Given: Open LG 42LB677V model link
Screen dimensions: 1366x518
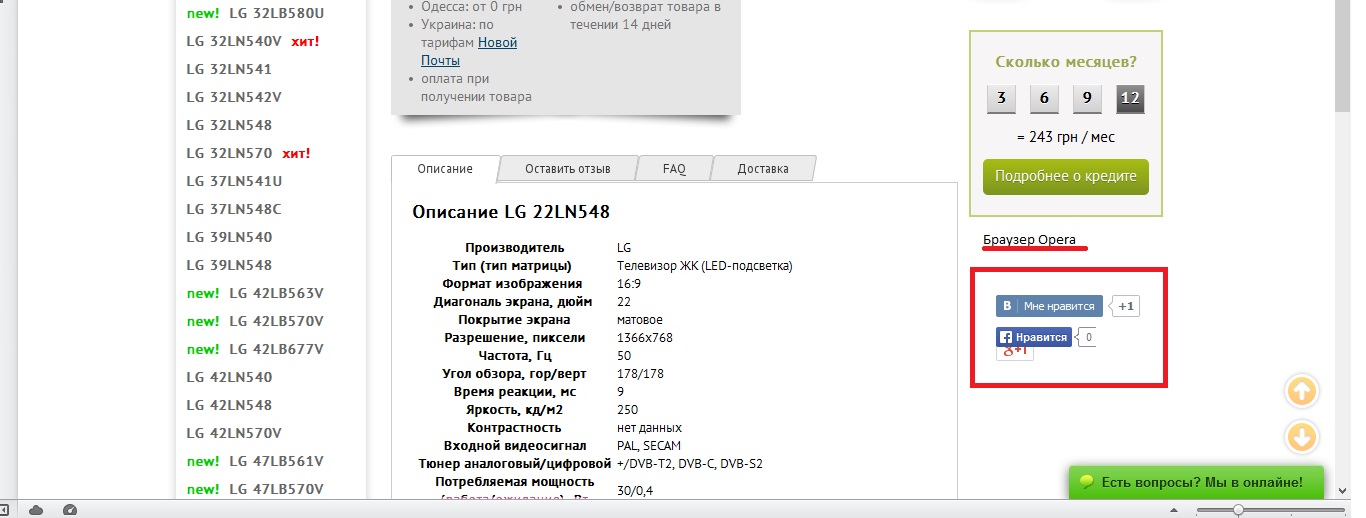Looking at the screenshot, I should click(x=277, y=349).
